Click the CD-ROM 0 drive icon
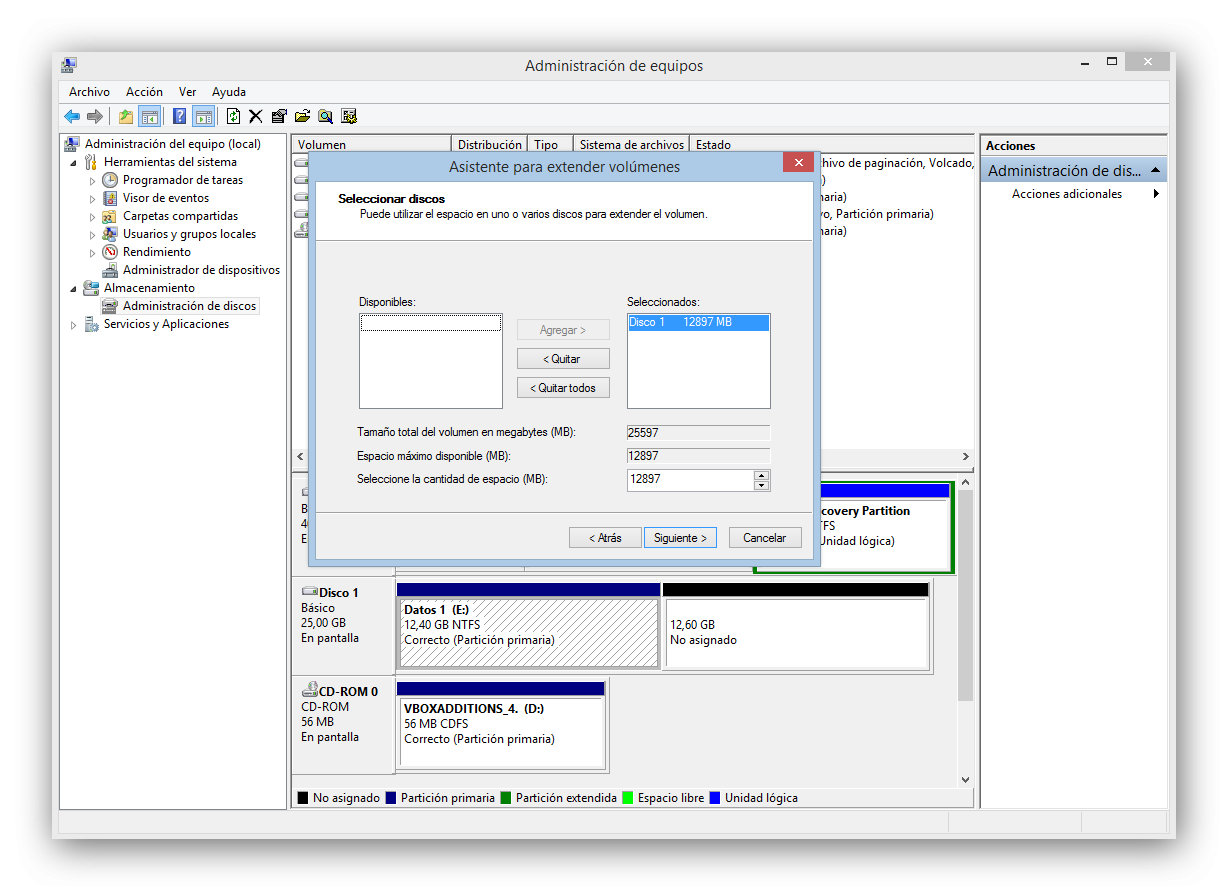This screenshot has height=891, width=1228. point(309,690)
